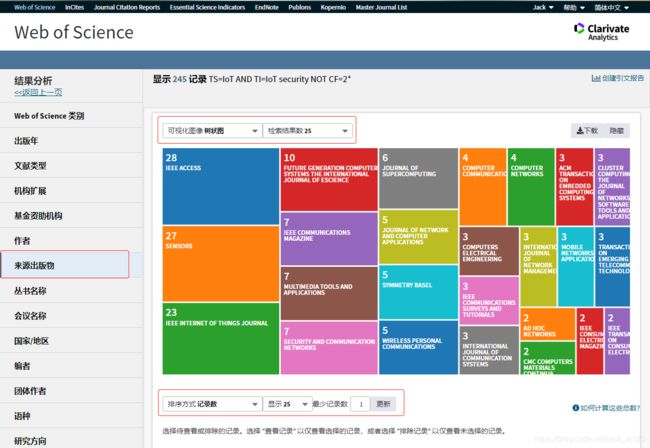Click Journal of Network and Computer Applications block

418,237
